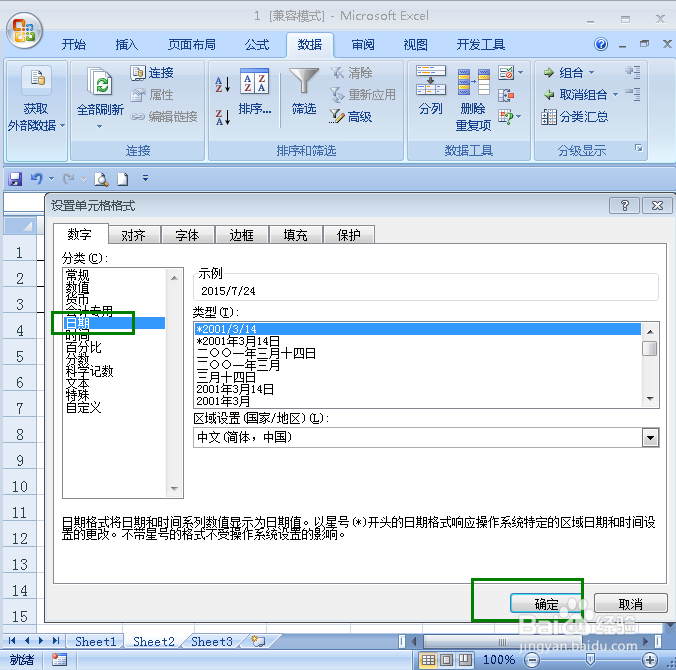Switch to 边框 tab in dialog
Screen dimensions: 676x670
241,235
